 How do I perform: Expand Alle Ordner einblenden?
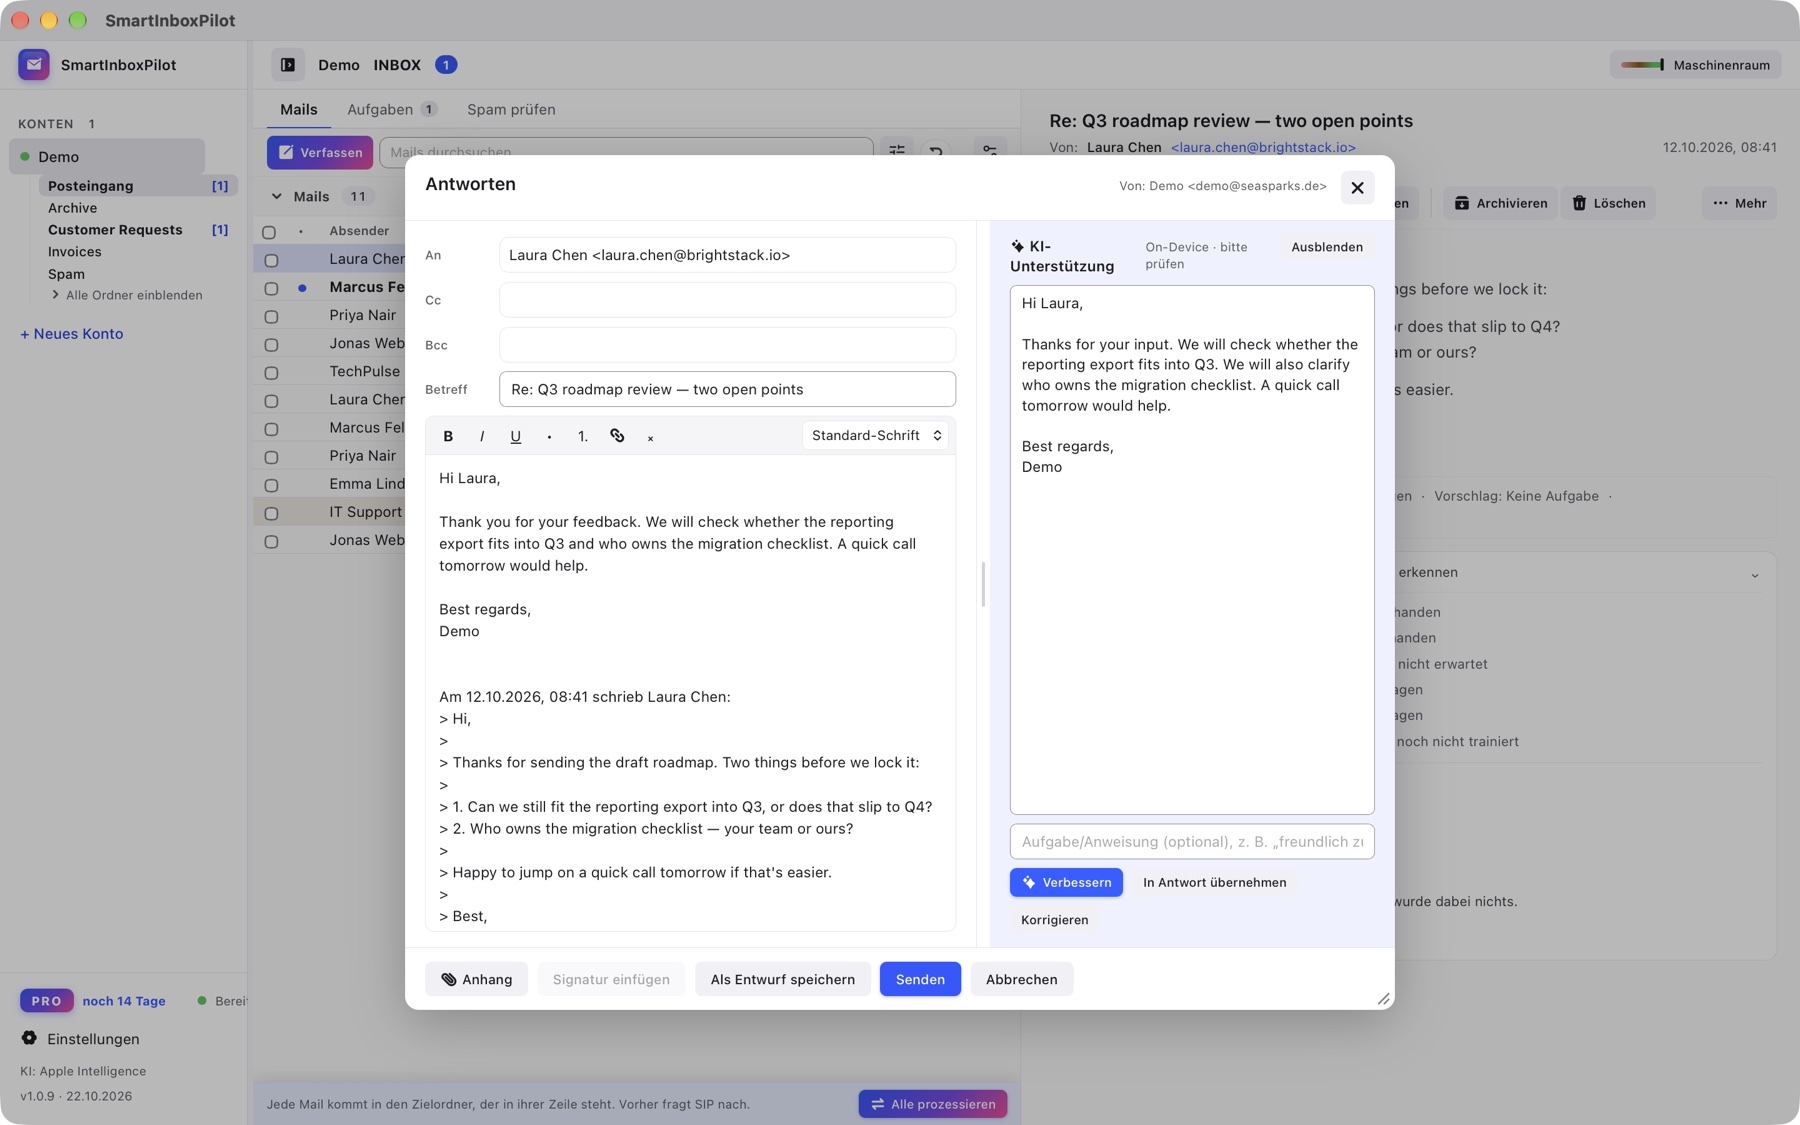coord(127,295)
